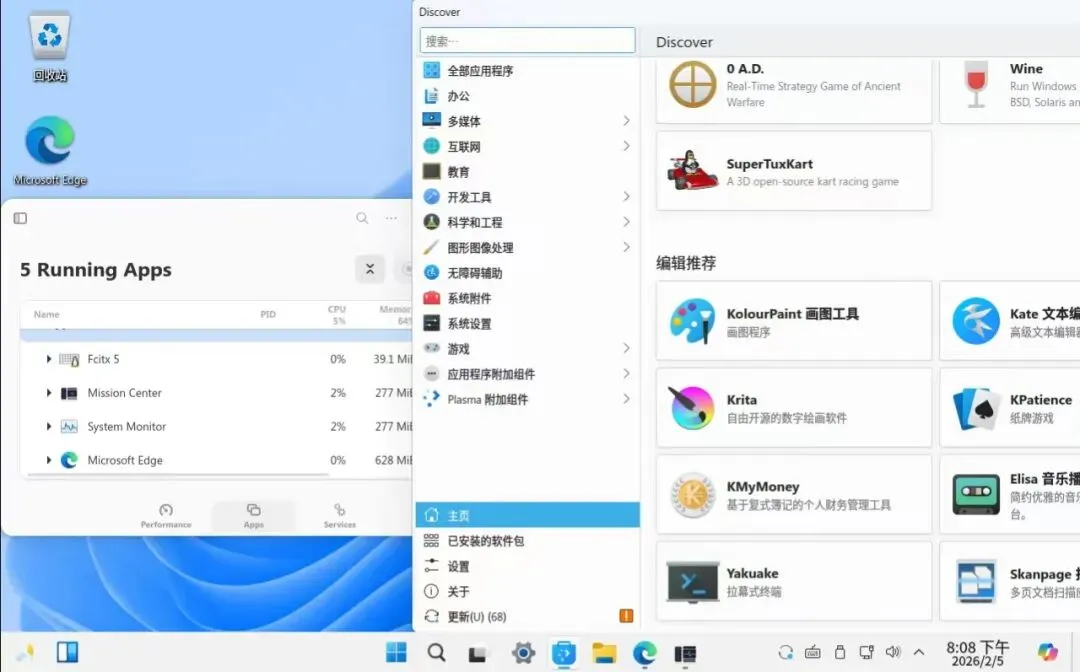The height and width of the screenshot is (672, 1080).
Task: Expand the 科学和工程 category submenu
Action: pyautogui.click(x=626, y=222)
